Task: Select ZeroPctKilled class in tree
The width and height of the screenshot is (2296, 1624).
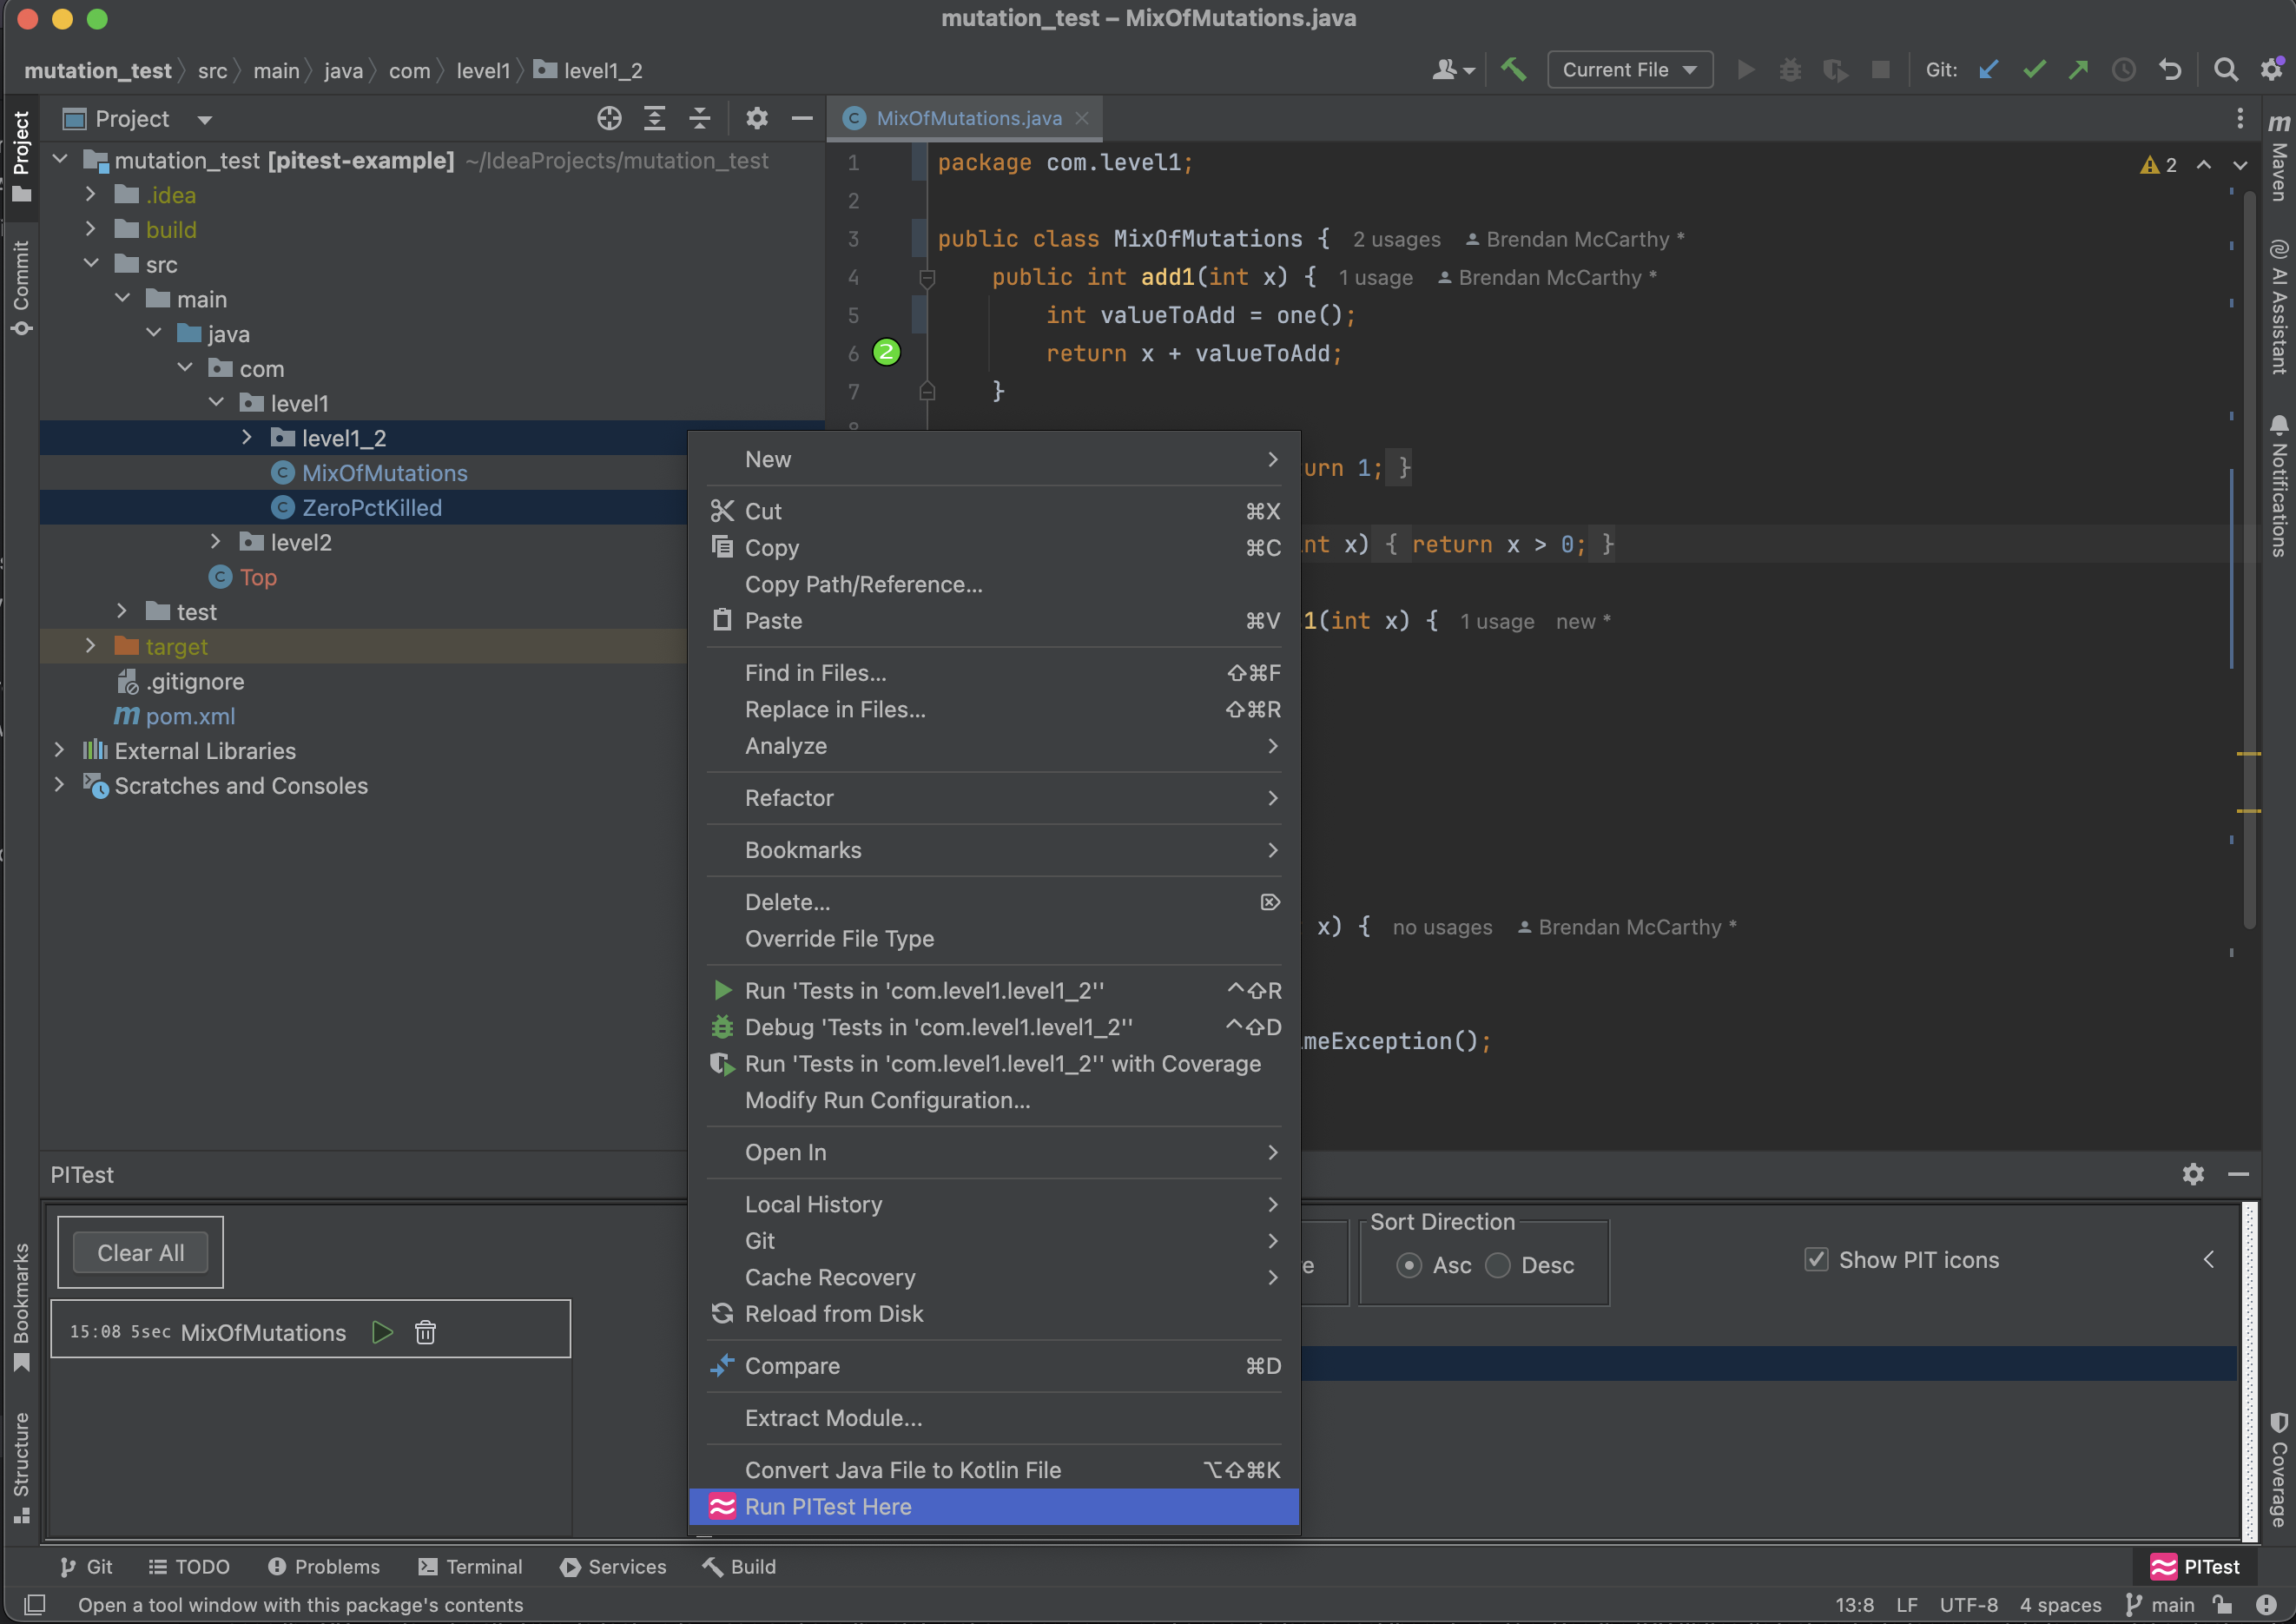Action: (x=371, y=507)
